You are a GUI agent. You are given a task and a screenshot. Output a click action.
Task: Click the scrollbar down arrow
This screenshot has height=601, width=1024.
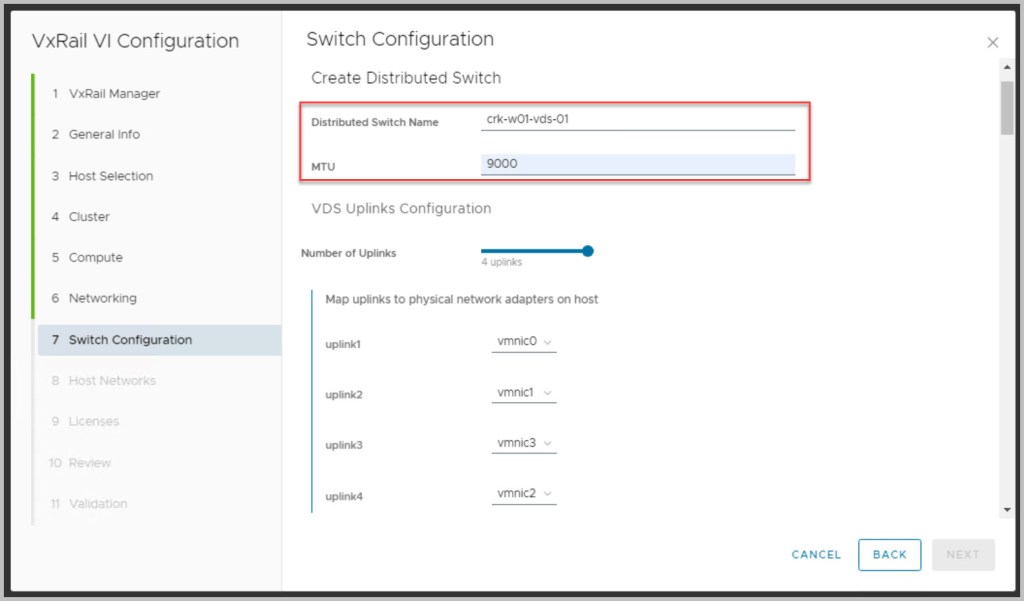(1006, 510)
